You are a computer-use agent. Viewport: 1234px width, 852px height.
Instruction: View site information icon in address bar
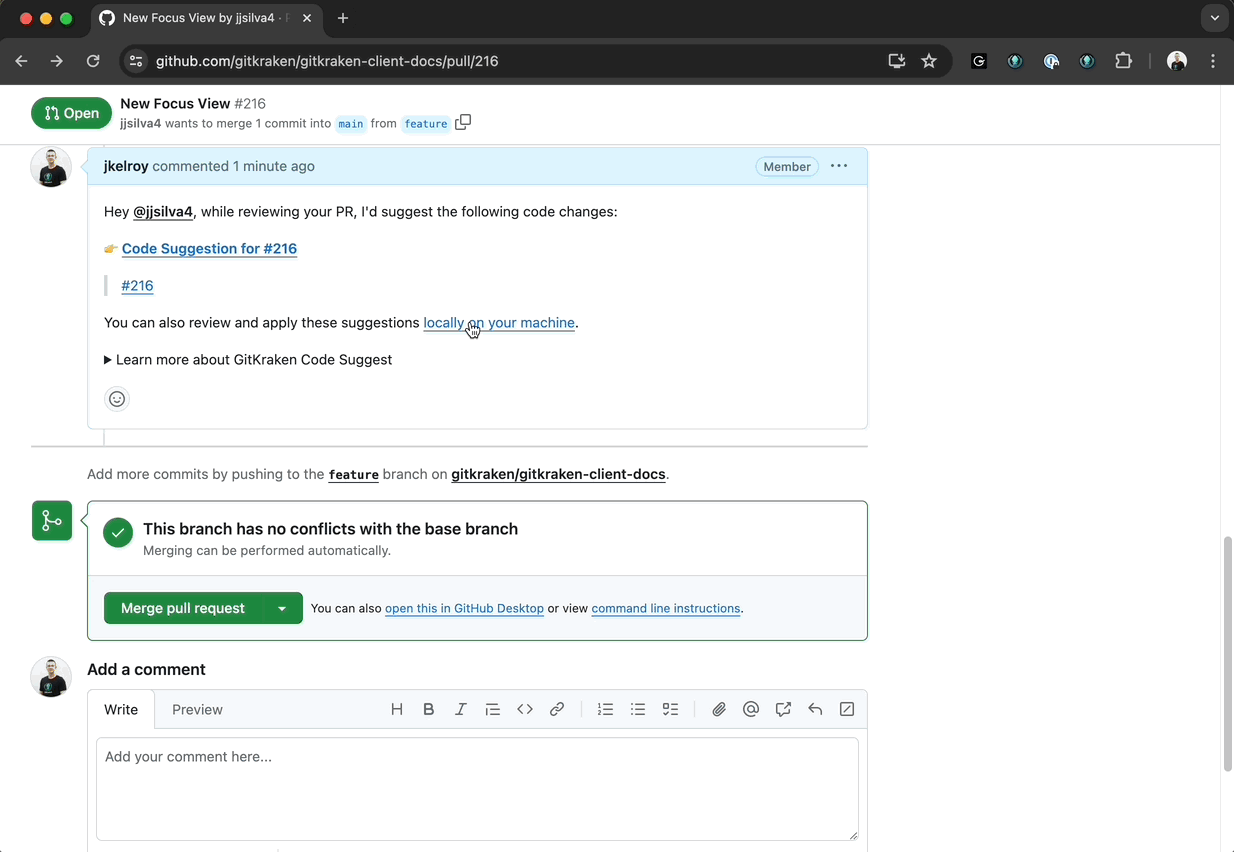point(136,61)
